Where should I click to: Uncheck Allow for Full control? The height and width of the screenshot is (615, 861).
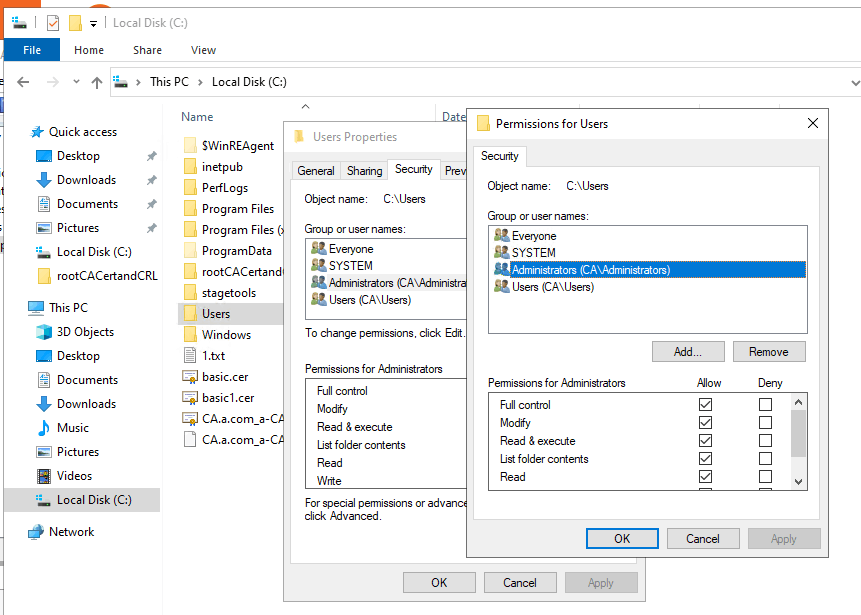(x=706, y=405)
